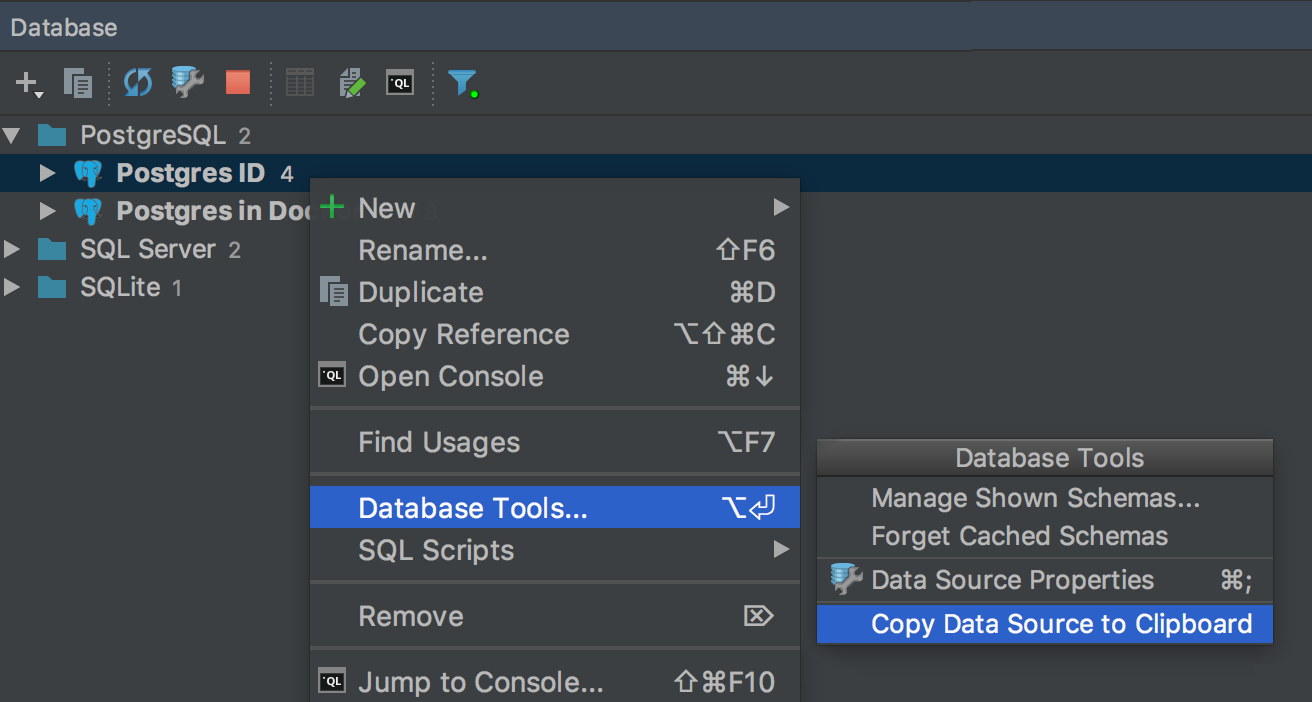Viewport: 1312px width, 702px height.
Task: Choose Copy Reference menu item
Action: point(555,334)
